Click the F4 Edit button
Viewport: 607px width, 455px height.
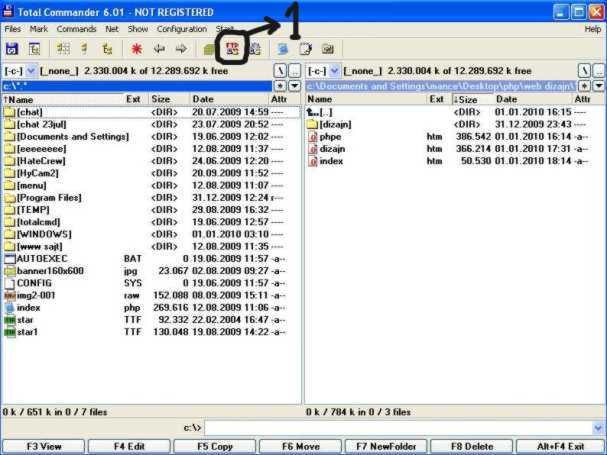(x=129, y=446)
